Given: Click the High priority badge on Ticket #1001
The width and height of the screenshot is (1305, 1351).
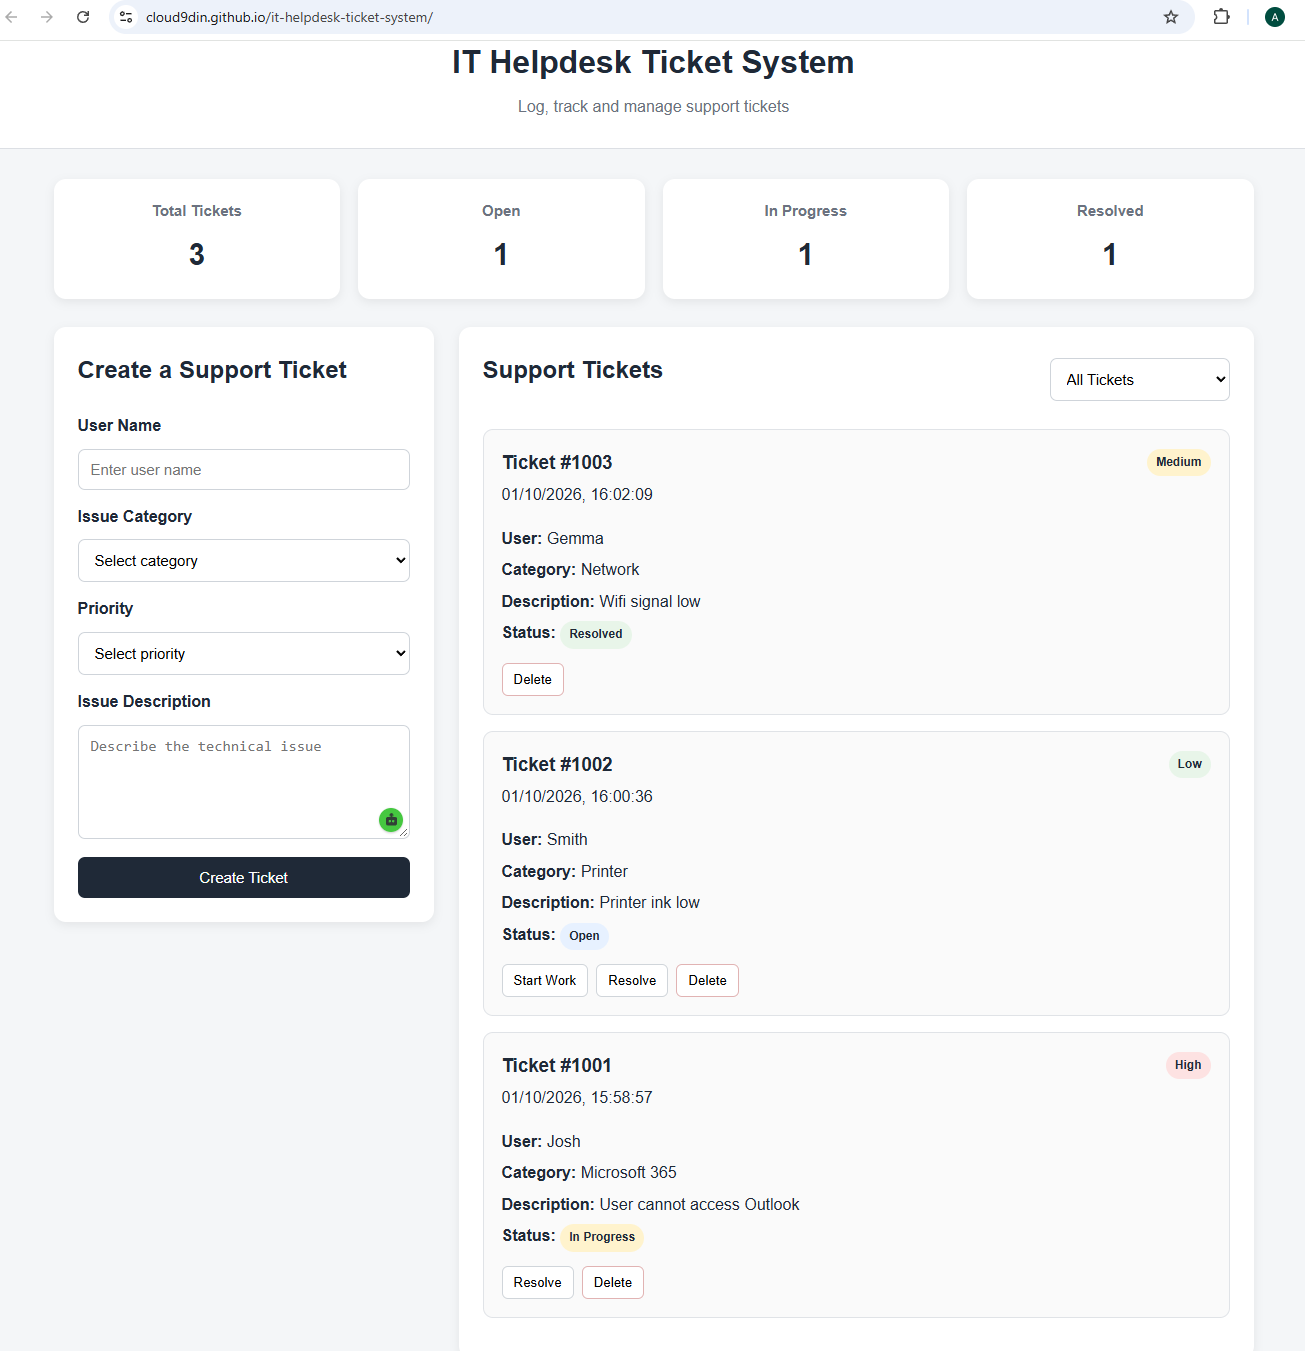Looking at the screenshot, I should pyautogui.click(x=1188, y=1065).
